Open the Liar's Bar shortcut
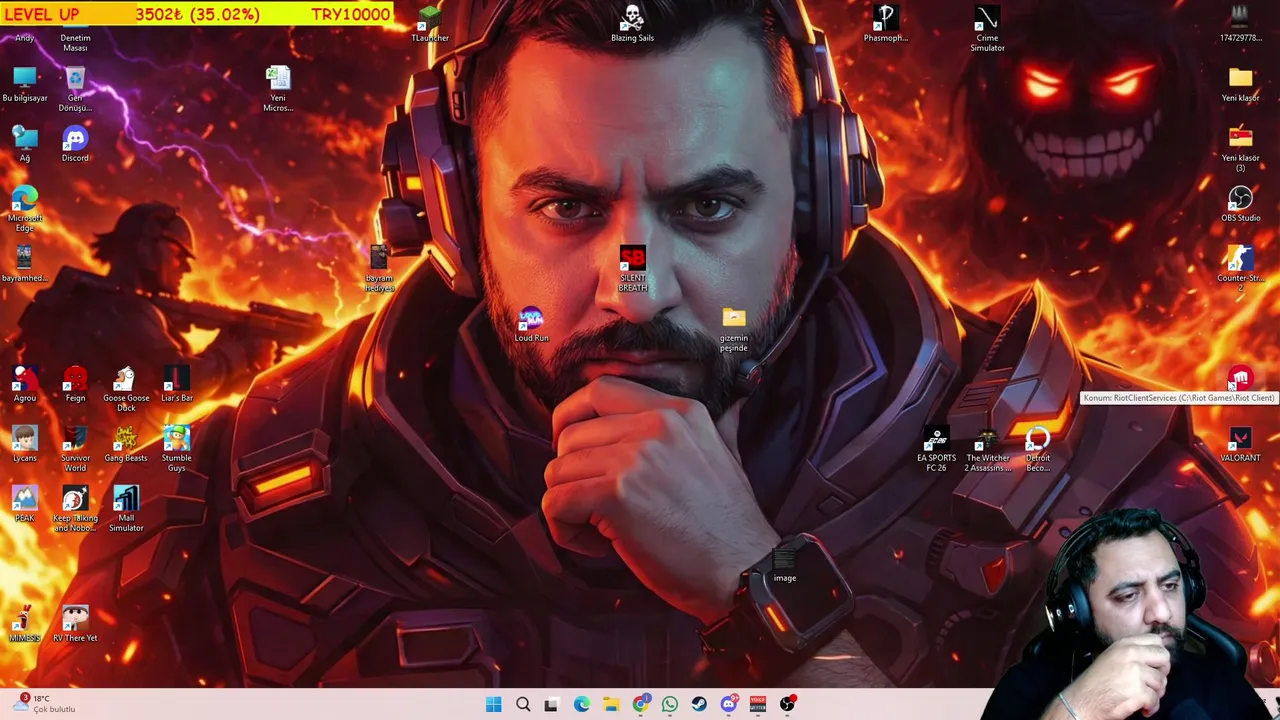Screen dimensions: 1280x720 (x=177, y=385)
